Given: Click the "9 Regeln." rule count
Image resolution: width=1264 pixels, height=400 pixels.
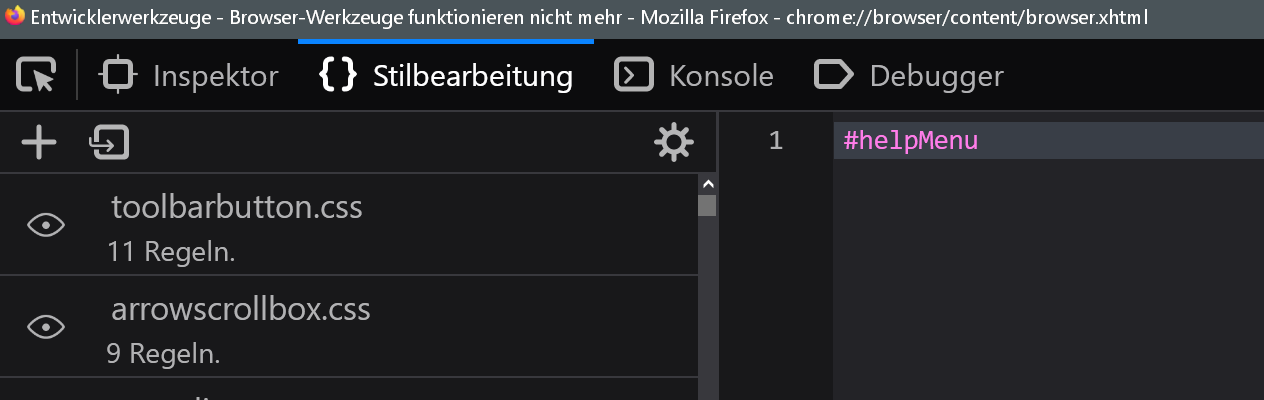Looking at the screenshot, I should click(x=163, y=353).
